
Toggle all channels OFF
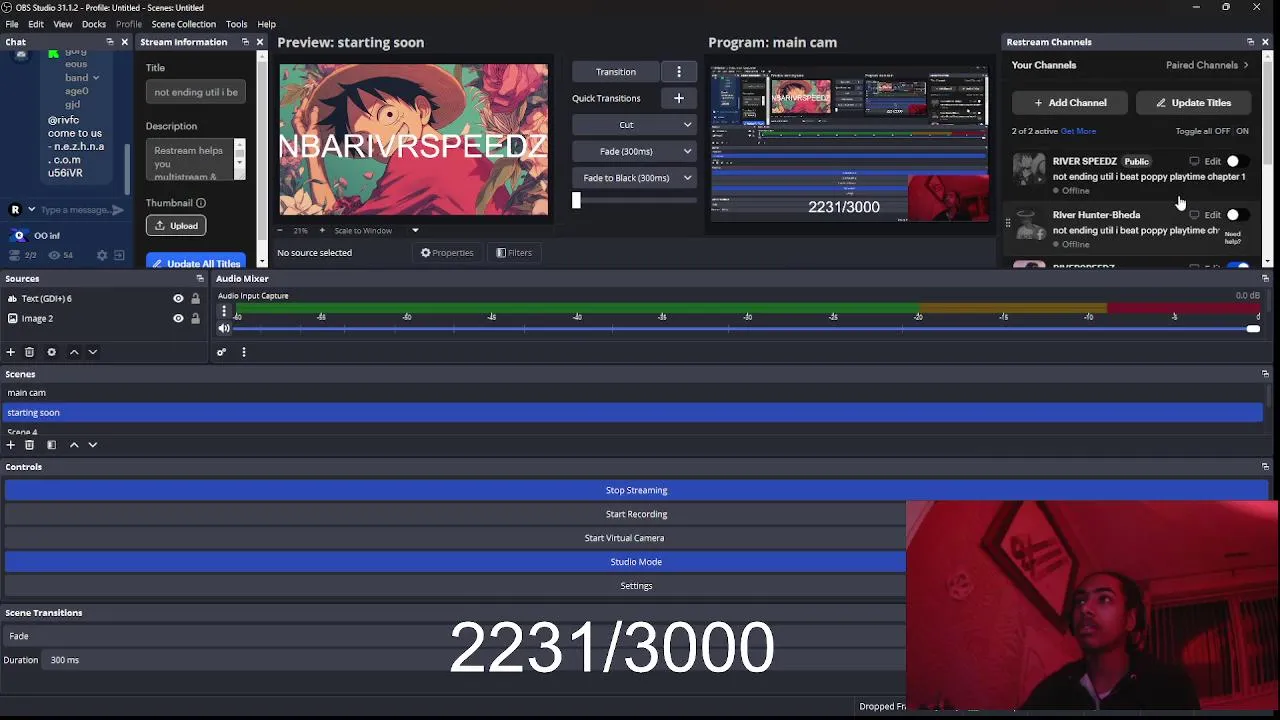point(1220,131)
